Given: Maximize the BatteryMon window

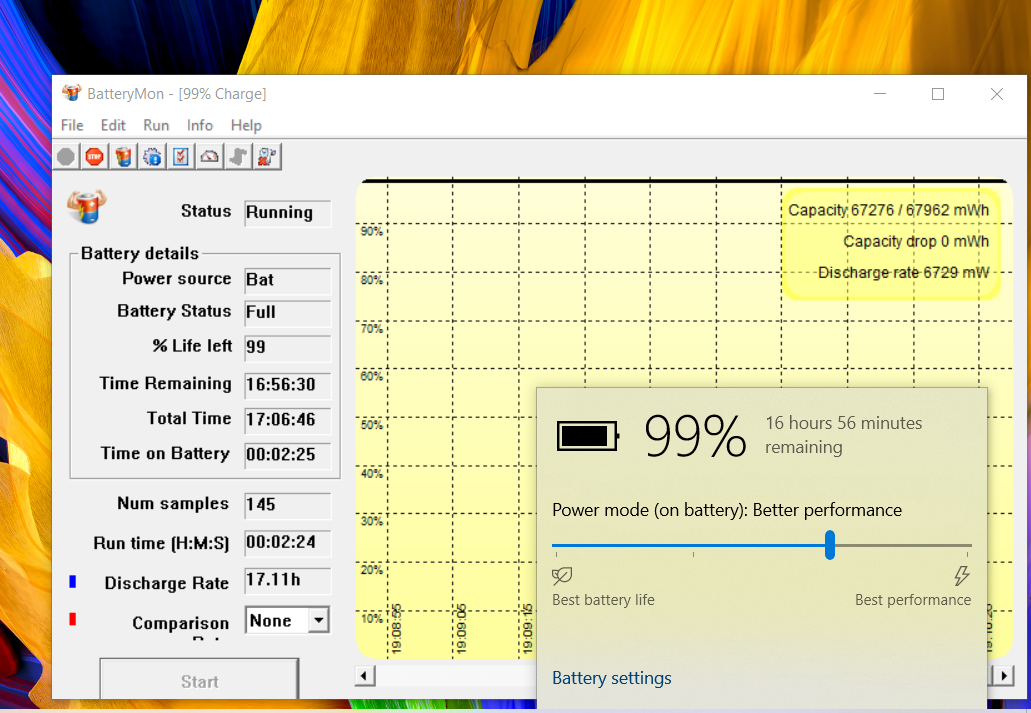Looking at the screenshot, I should pos(938,94).
